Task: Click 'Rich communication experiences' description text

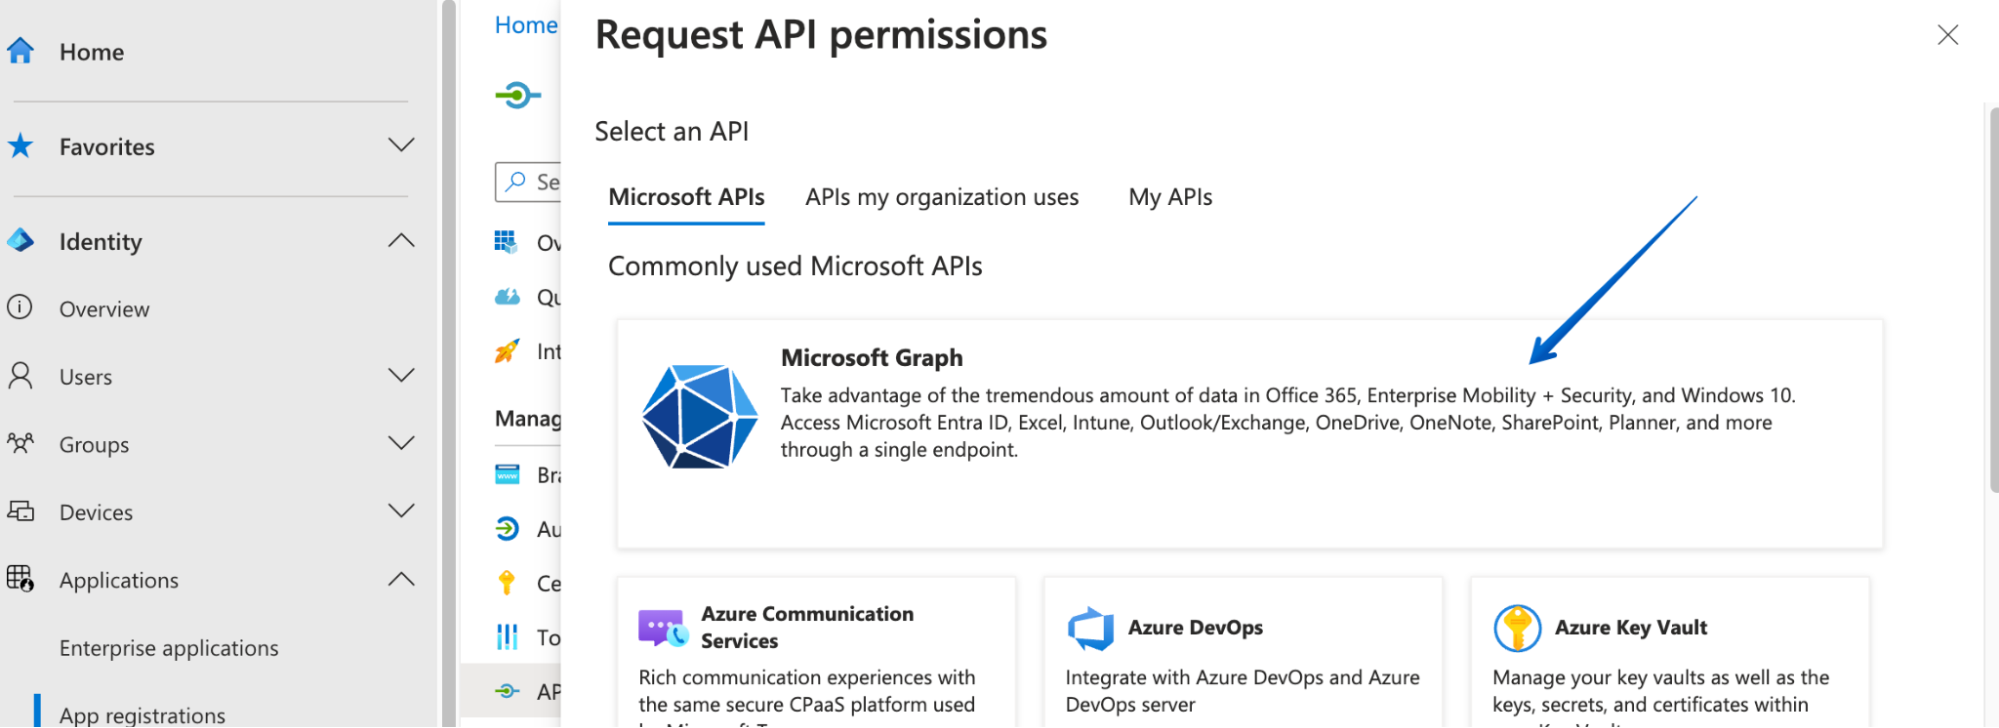Action: pos(807,696)
